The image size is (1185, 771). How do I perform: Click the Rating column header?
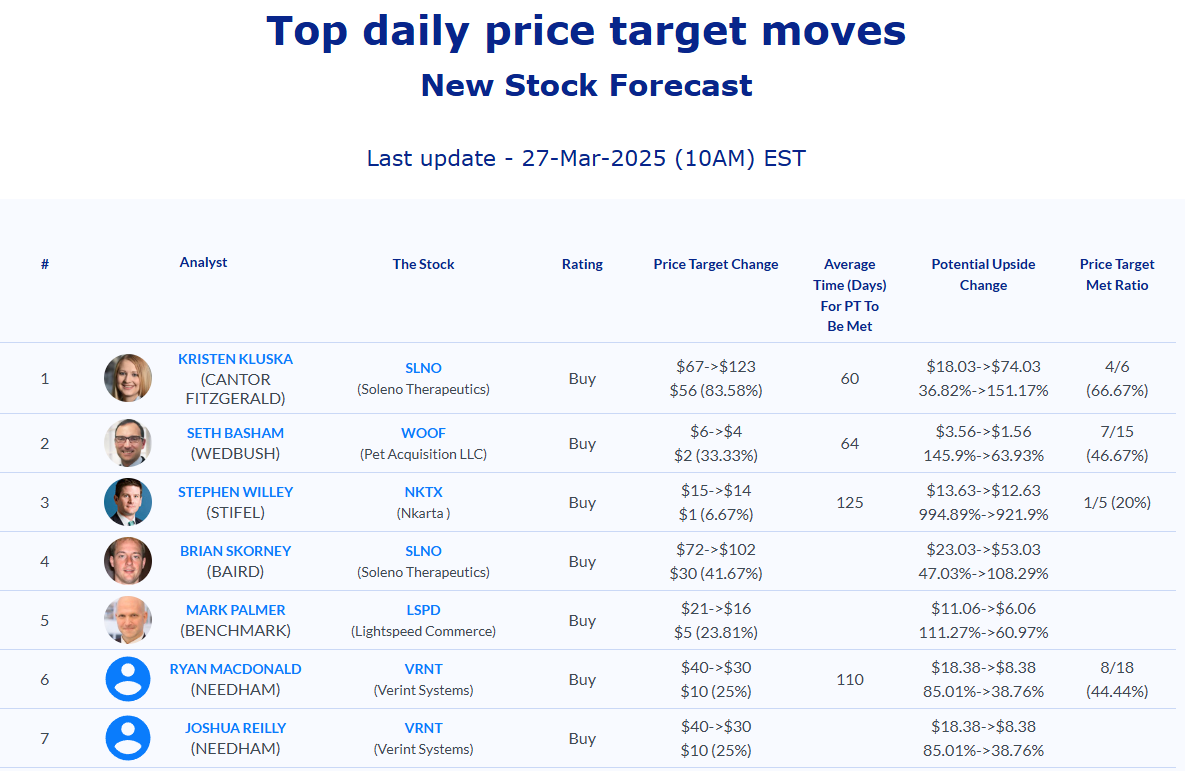point(582,265)
